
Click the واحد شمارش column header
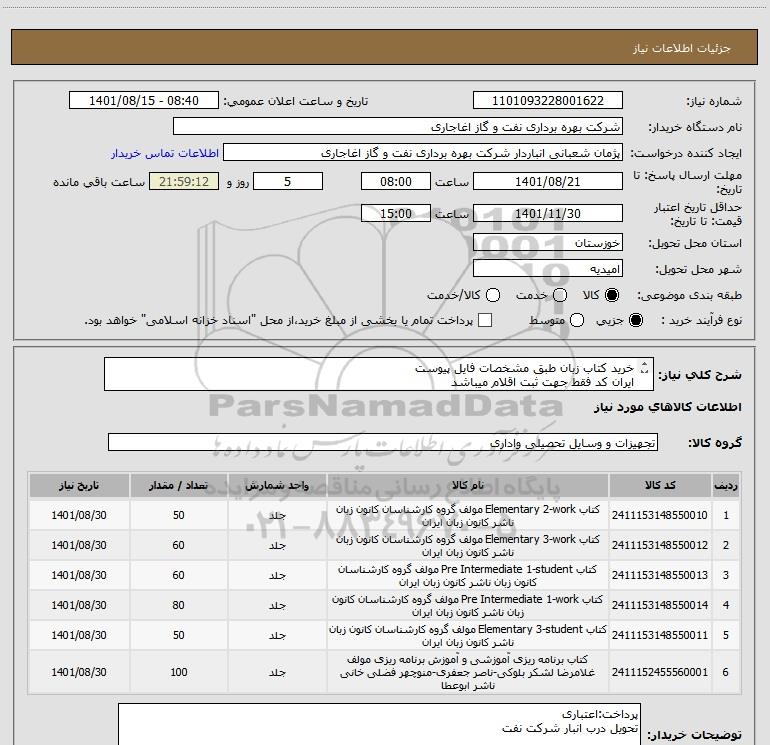[x=277, y=485]
